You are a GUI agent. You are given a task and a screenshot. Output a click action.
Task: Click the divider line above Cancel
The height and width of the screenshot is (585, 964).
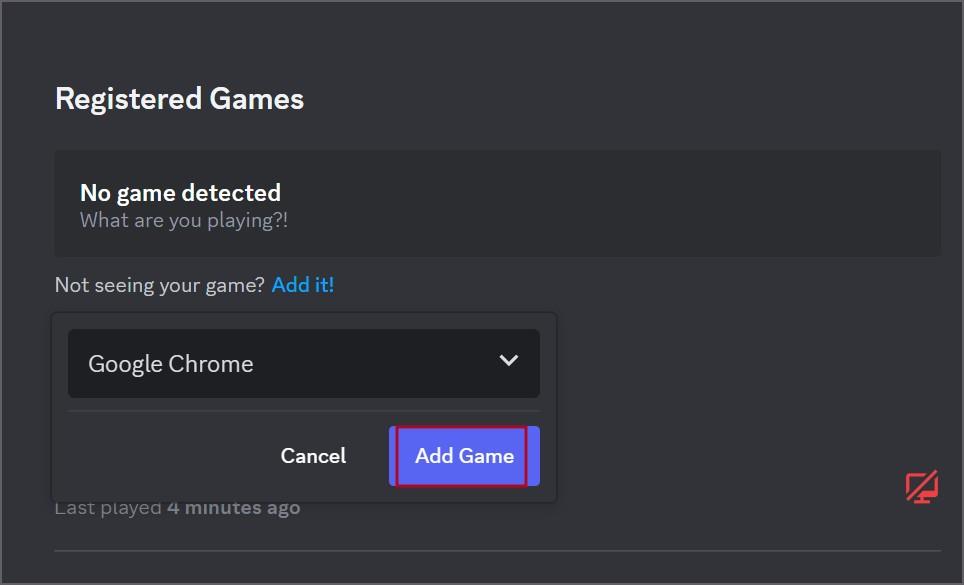click(x=304, y=411)
